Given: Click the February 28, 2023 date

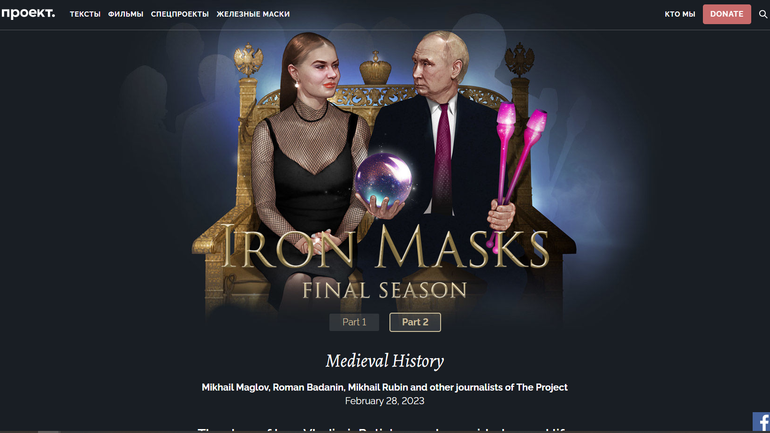Looking at the screenshot, I should point(385,401).
